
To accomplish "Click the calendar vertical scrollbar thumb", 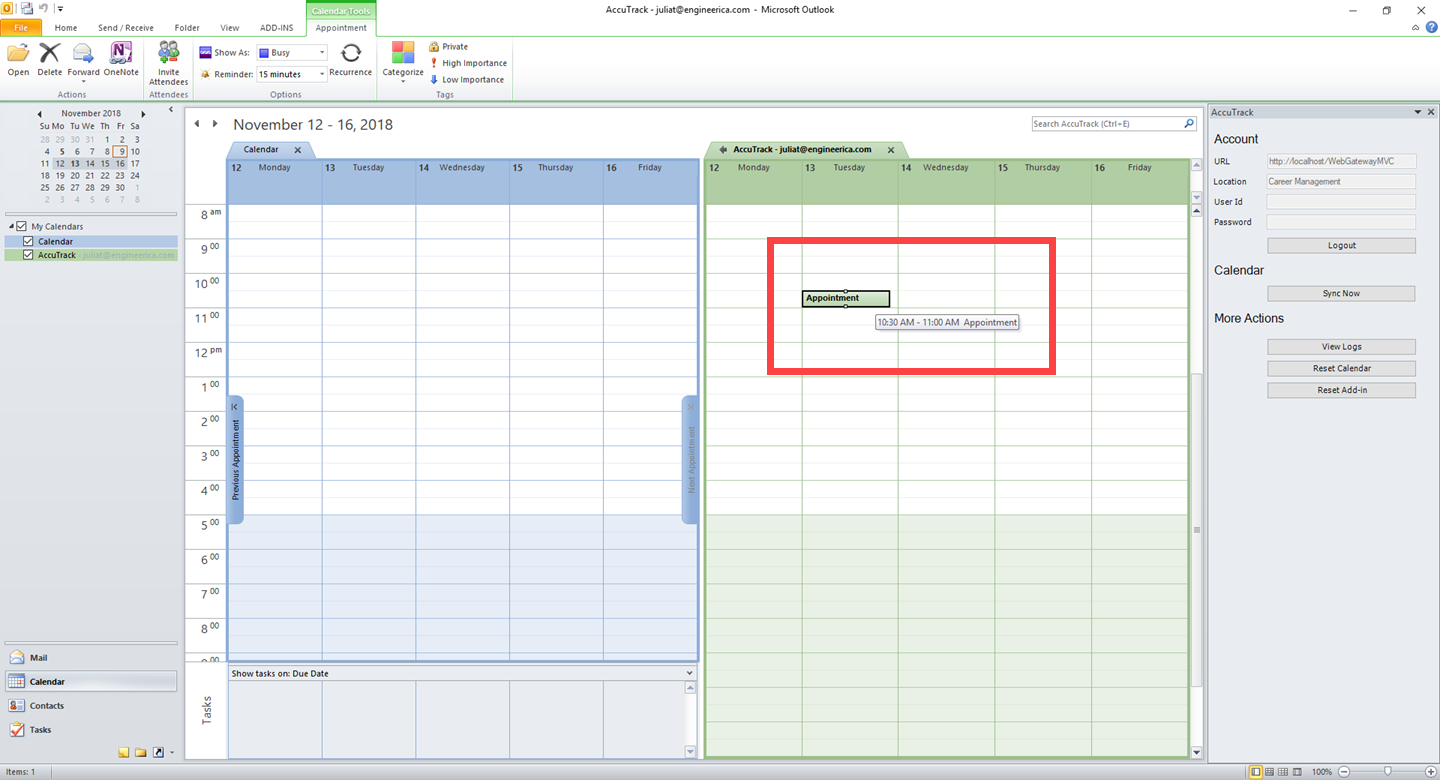I will (1196, 528).
